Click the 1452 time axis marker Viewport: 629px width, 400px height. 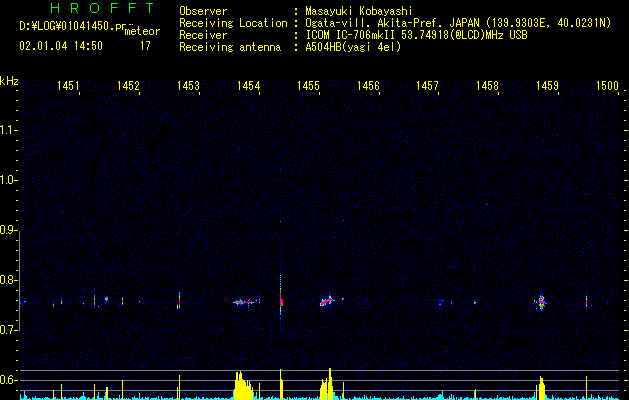click(x=128, y=85)
